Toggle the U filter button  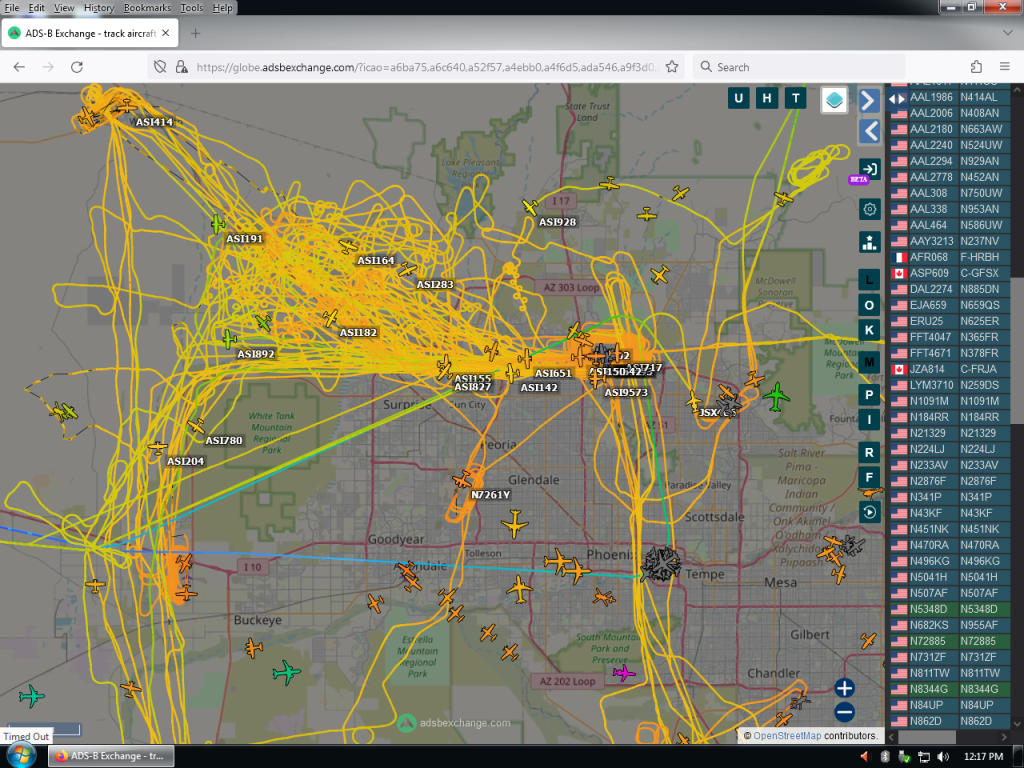pyautogui.click(x=739, y=99)
